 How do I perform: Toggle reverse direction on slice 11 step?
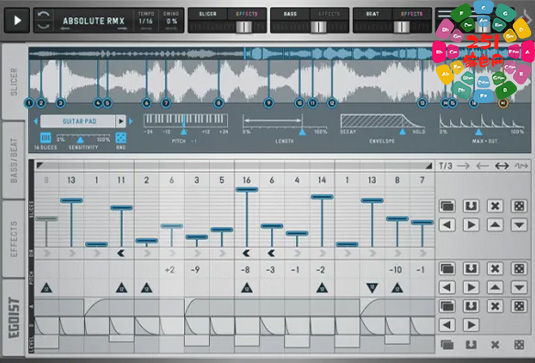pos(121,253)
